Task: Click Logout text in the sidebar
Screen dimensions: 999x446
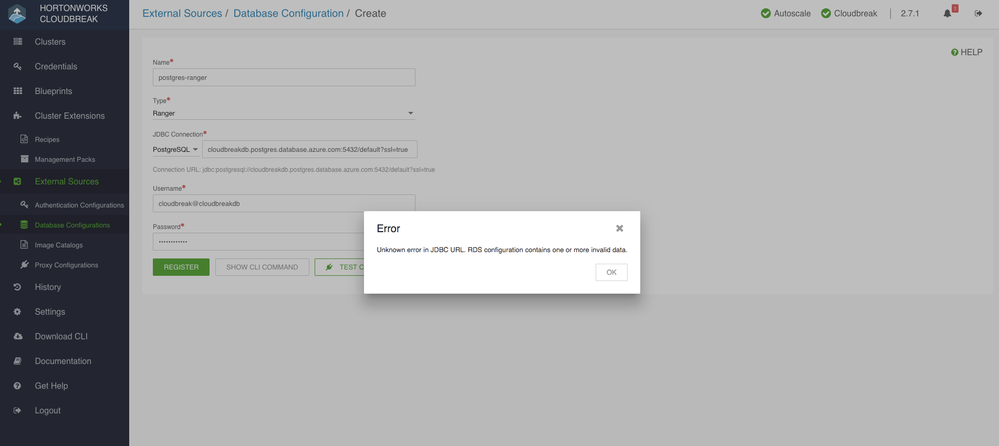Action: 48,410
